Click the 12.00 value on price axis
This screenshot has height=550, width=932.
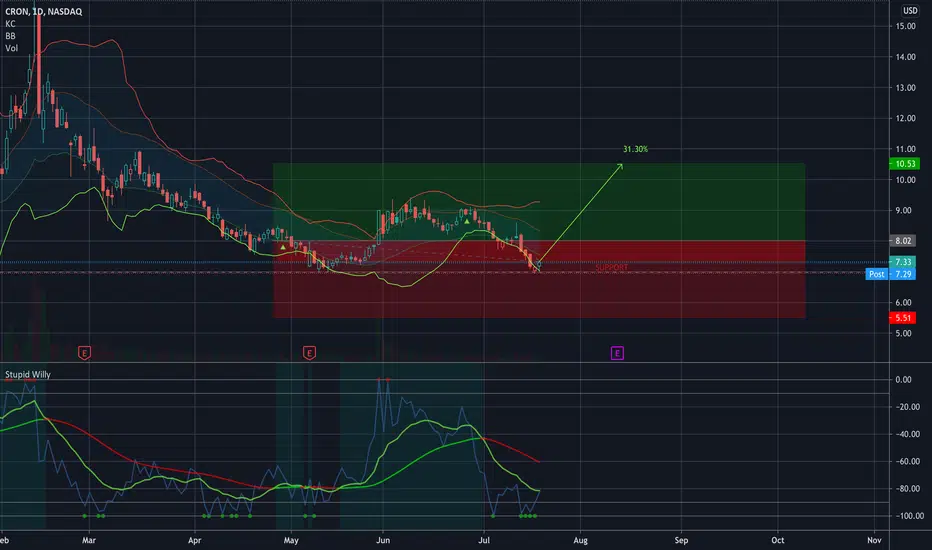click(905, 118)
